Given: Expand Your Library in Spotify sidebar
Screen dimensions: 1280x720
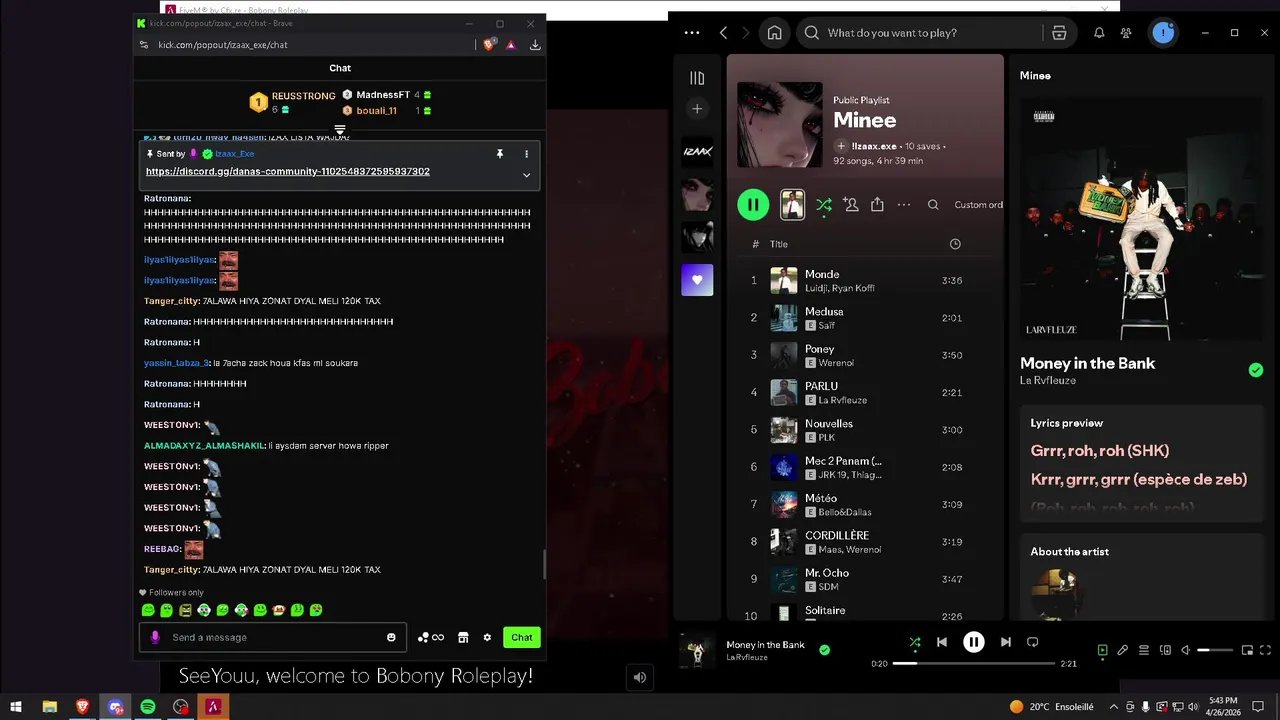Looking at the screenshot, I should 697,78.
